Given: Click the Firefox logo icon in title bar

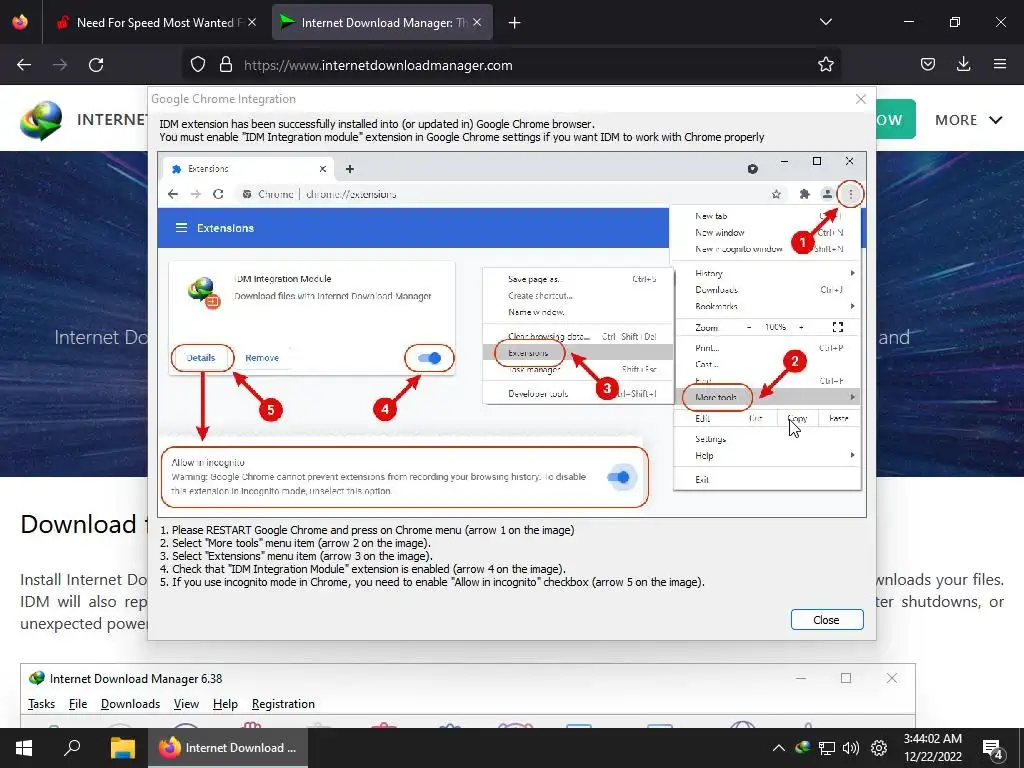Looking at the screenshot, I should (x=20, y=22).
